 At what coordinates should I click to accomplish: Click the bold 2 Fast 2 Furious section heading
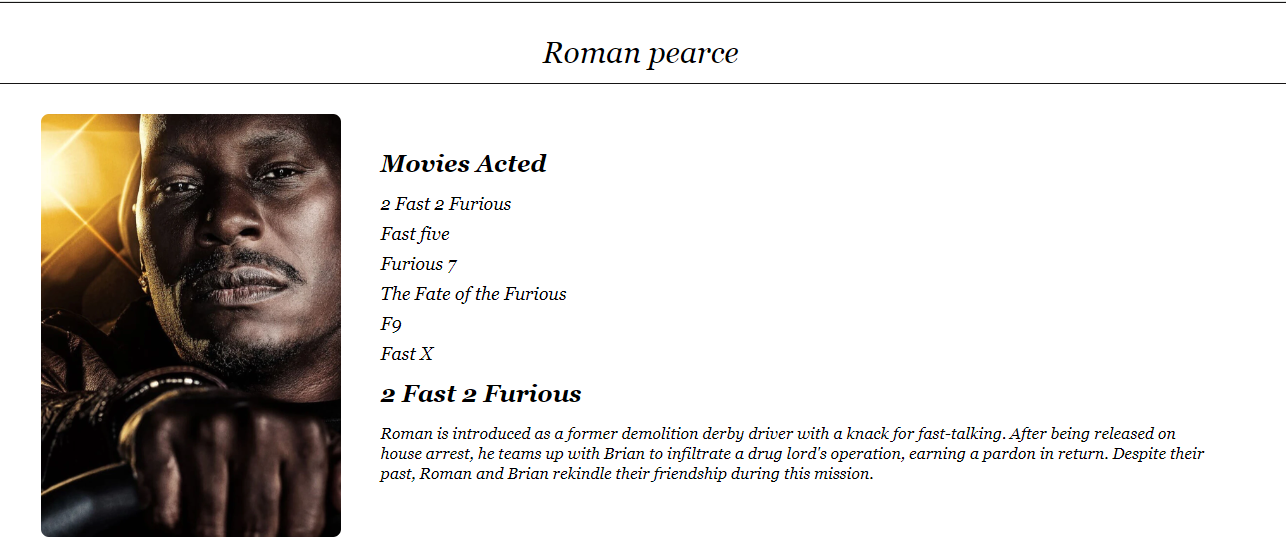tap(481, 394)
